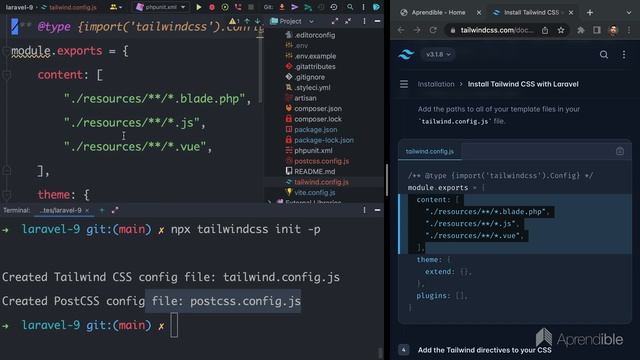Click the green Run button in IDE toolbar
The width and height of the screenshot is (640, 360).
pyautogui.click(x=199, y=7)
